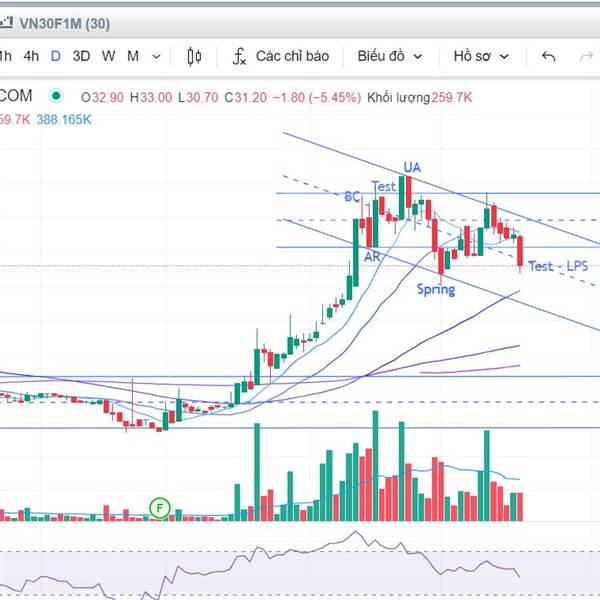Screen dimensions: 600x600
Task: Click the Spring annotation label
Action: click(x=436, y=290)
